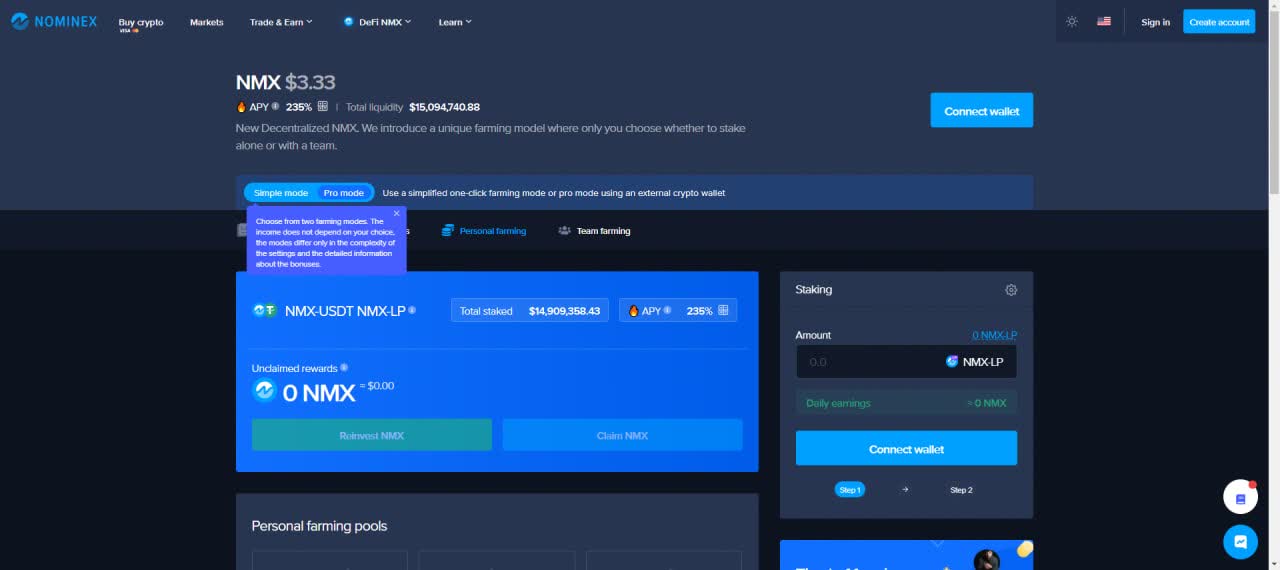
Task: Switch to Team farming tab
Action: pyautogui.click(x=594, y=231)
